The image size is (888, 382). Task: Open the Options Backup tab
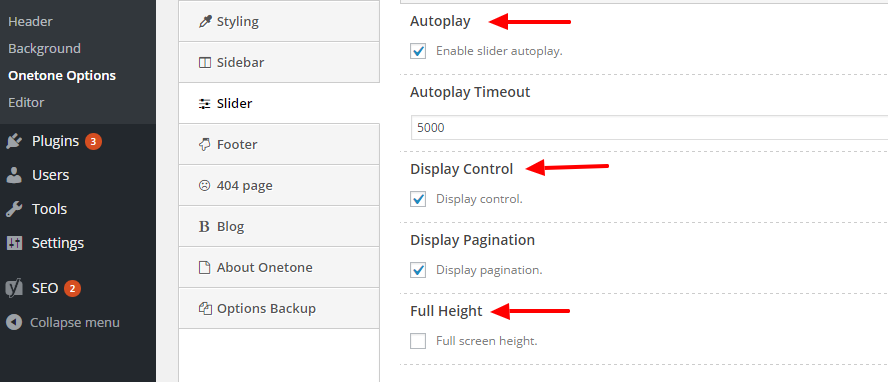pyautogui.click(x=279, y=308)
